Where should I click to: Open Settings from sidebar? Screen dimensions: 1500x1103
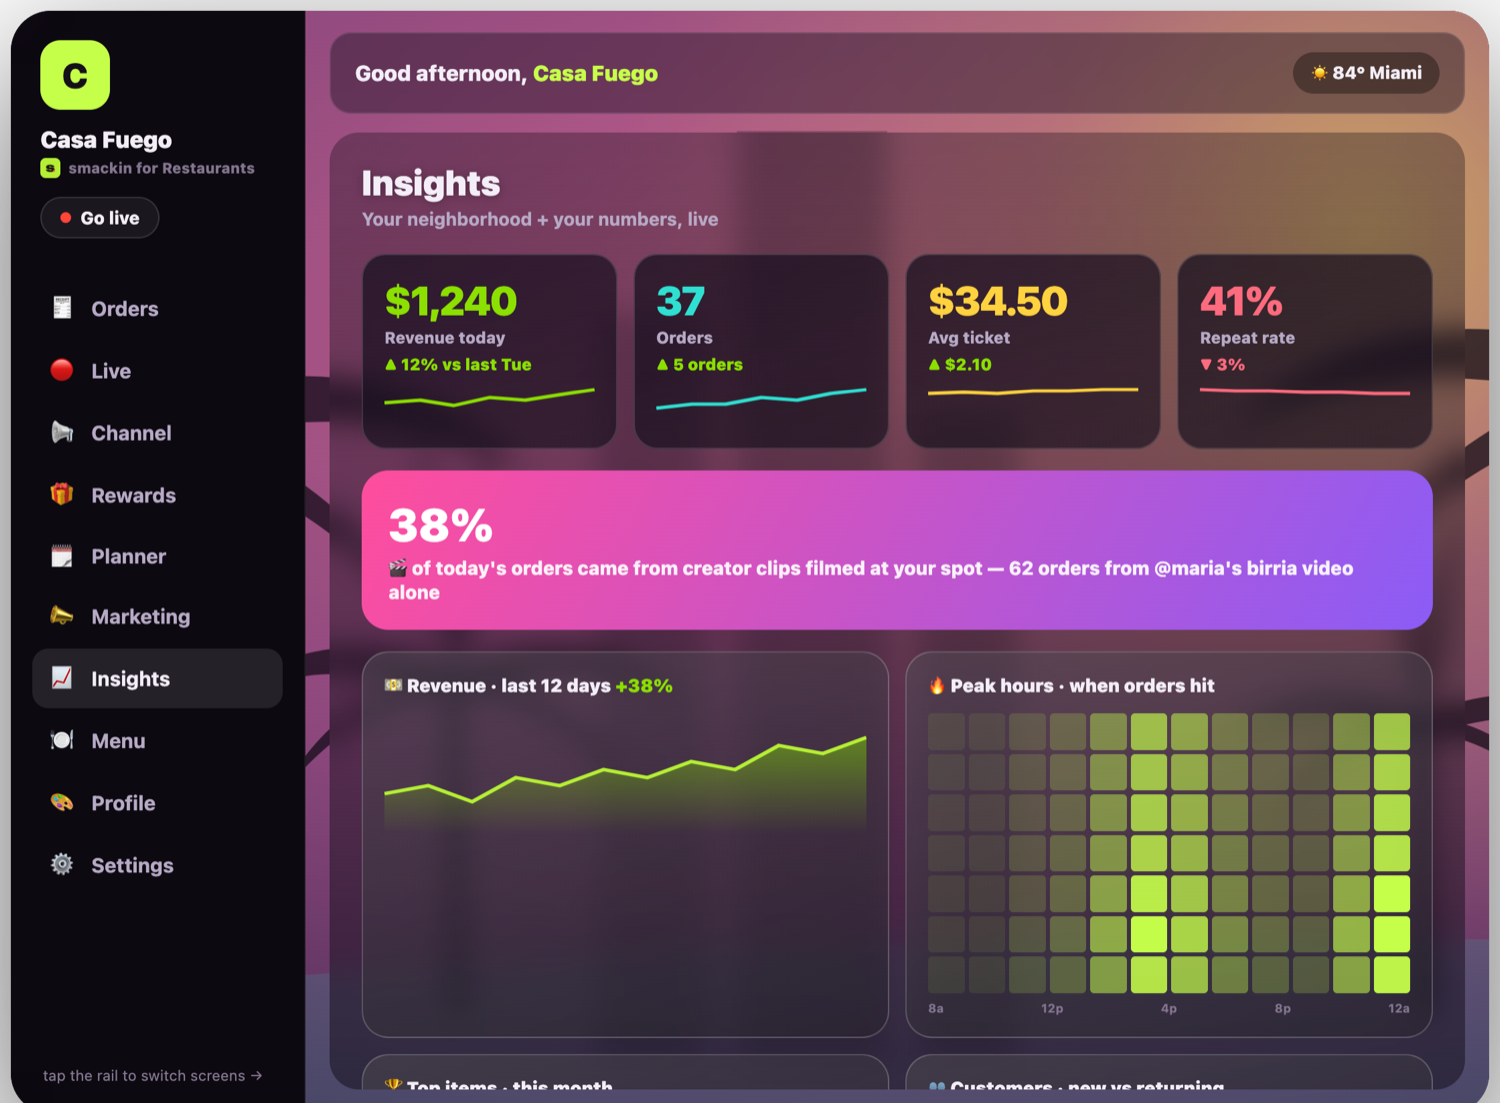(157, 864)
